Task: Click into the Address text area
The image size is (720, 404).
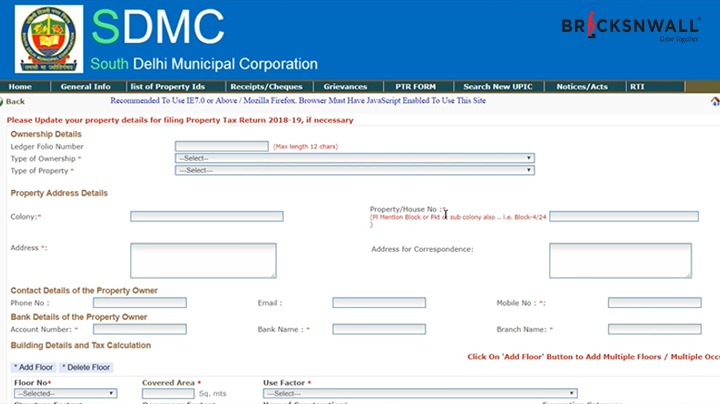Action: (203, 260)
